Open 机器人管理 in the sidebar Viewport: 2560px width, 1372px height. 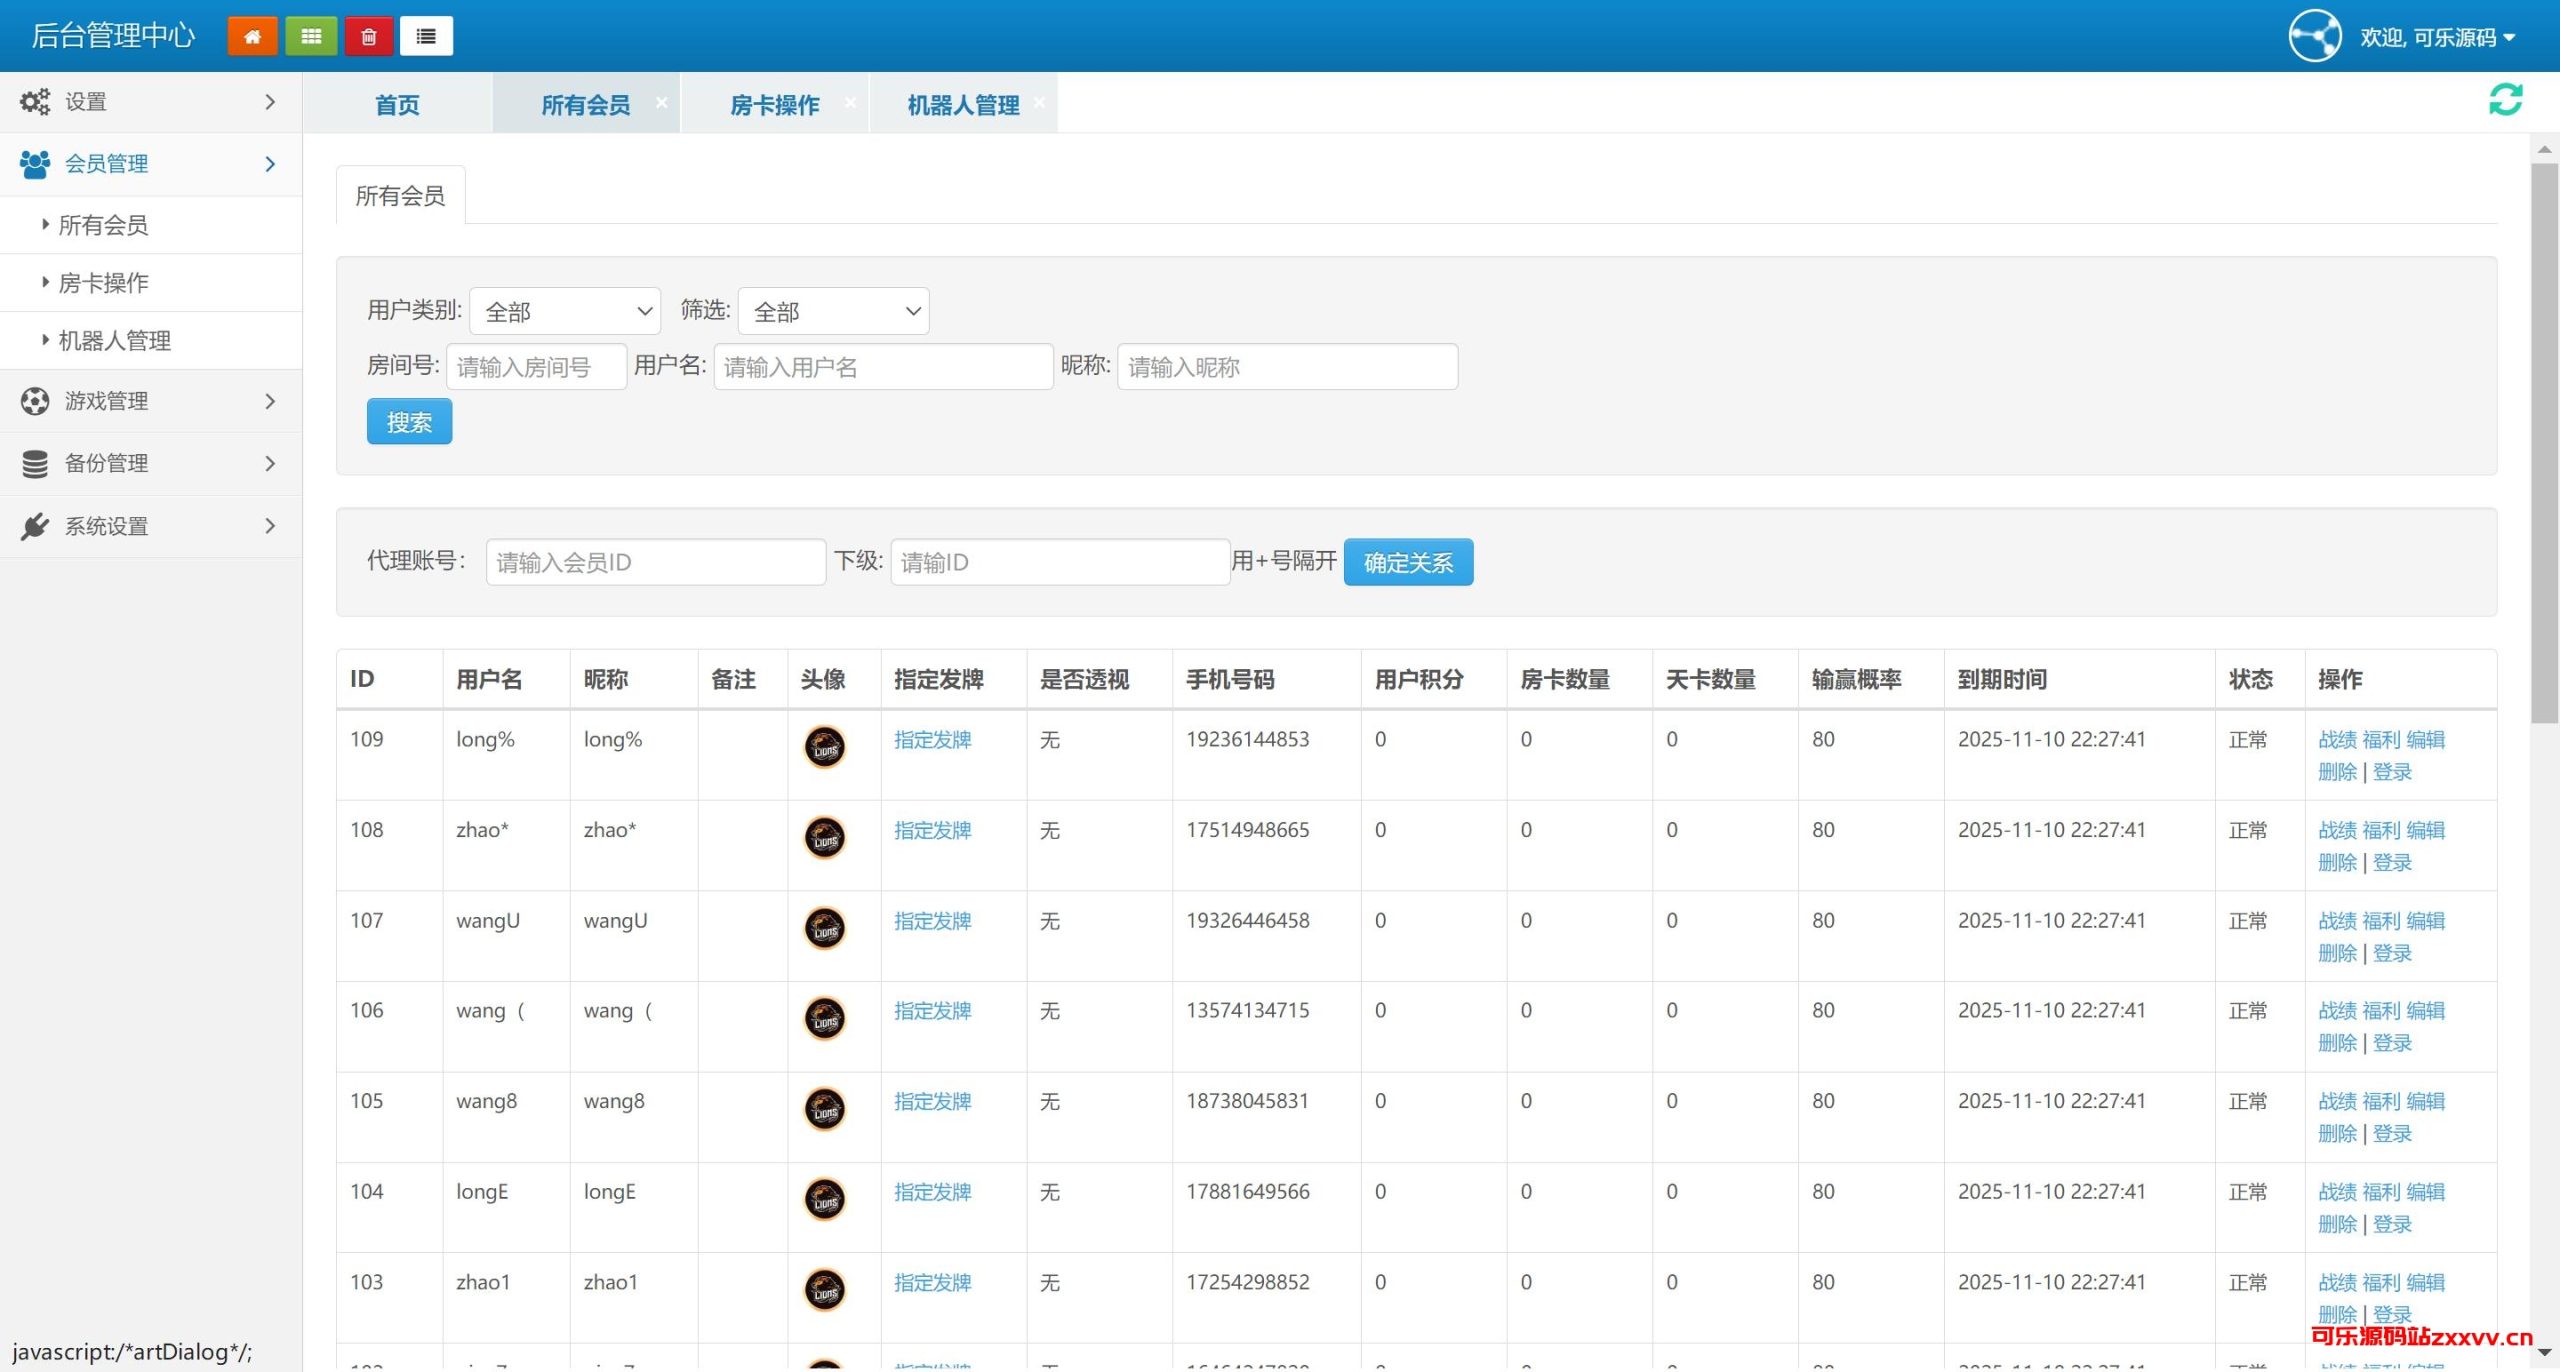click(115, 341)
